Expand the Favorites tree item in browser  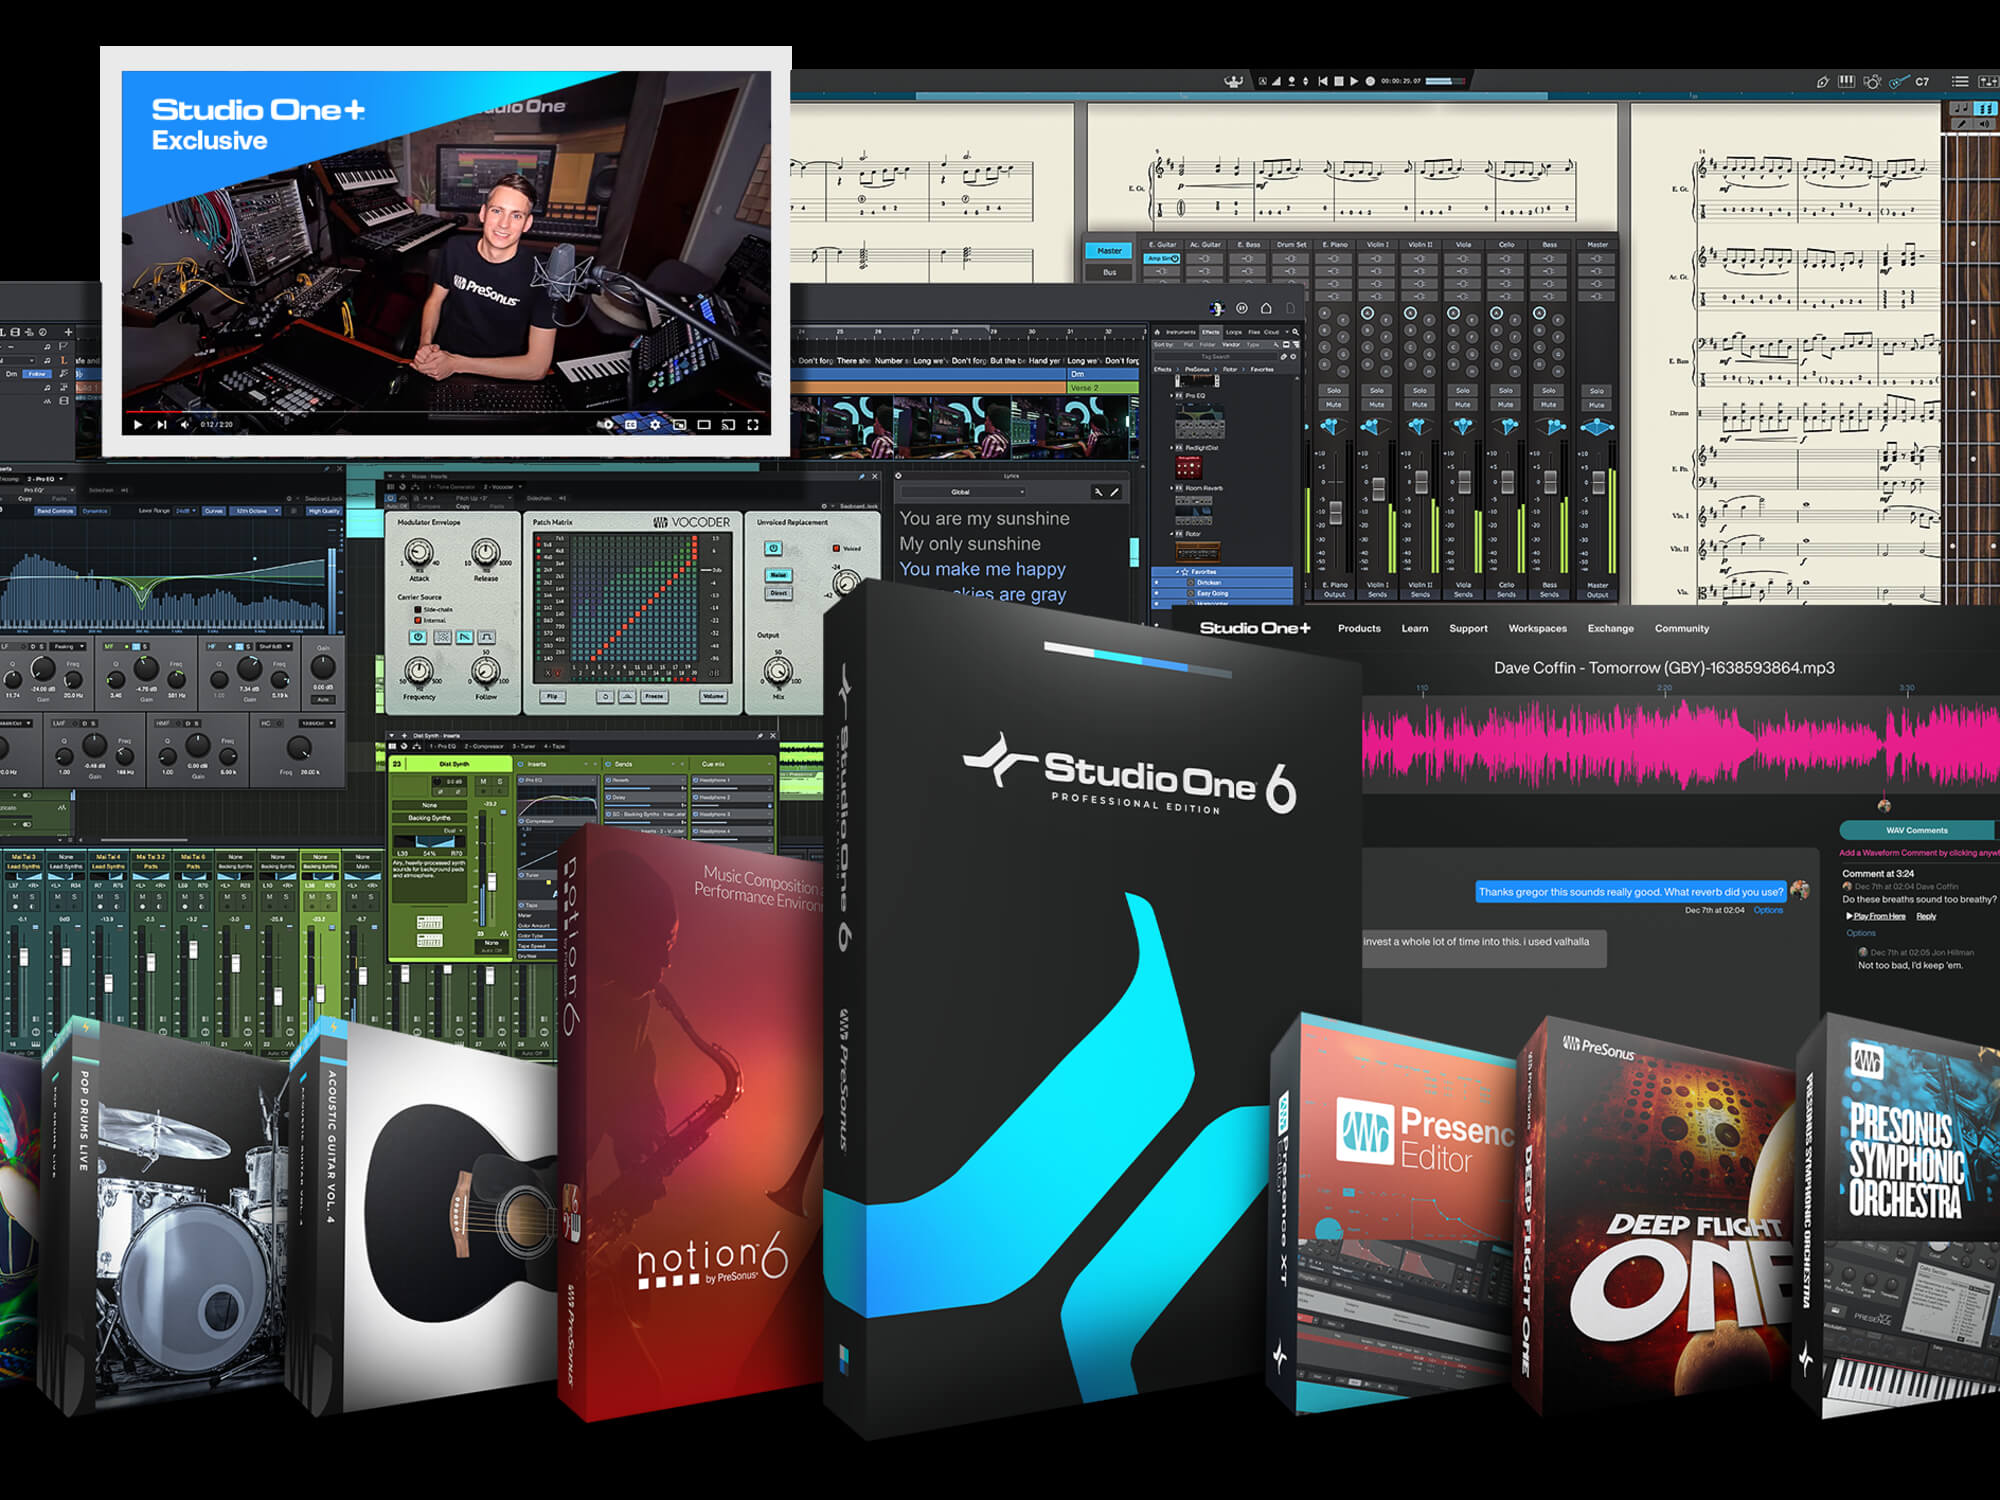tap(1176, 571)
